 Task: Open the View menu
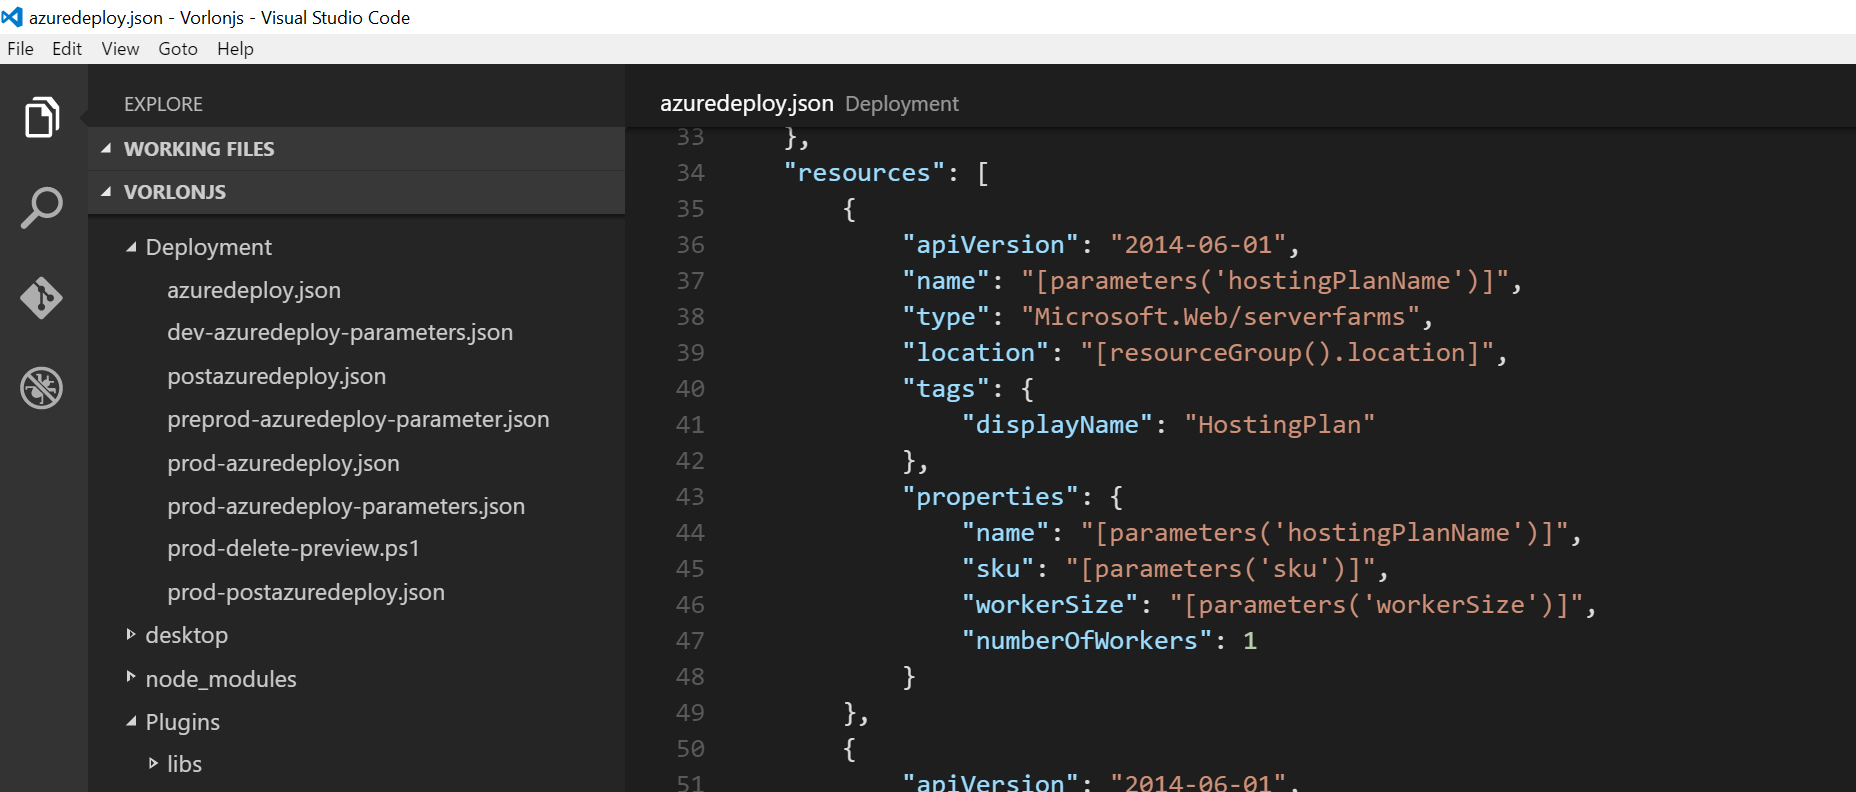120,48
